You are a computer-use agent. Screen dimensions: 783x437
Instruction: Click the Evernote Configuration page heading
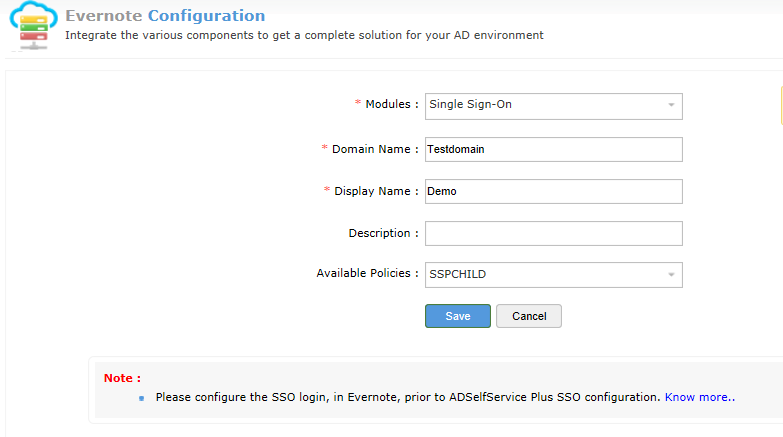[x=165, y=16]
